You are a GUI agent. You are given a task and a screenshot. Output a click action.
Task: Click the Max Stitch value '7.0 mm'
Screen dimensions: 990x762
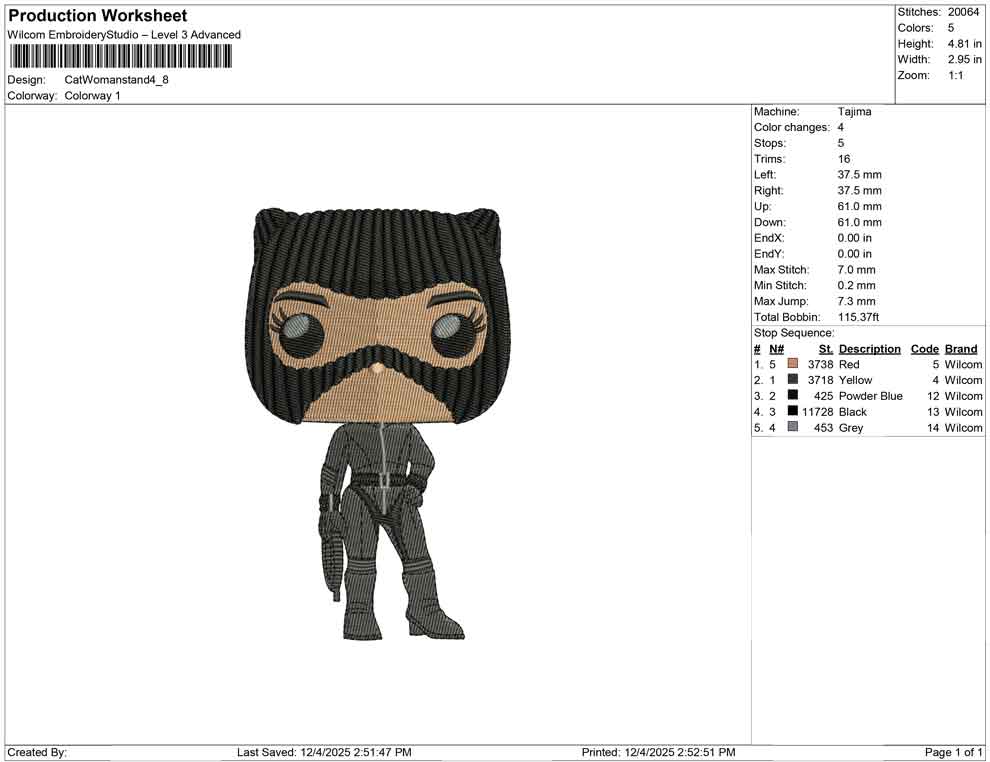856,269
